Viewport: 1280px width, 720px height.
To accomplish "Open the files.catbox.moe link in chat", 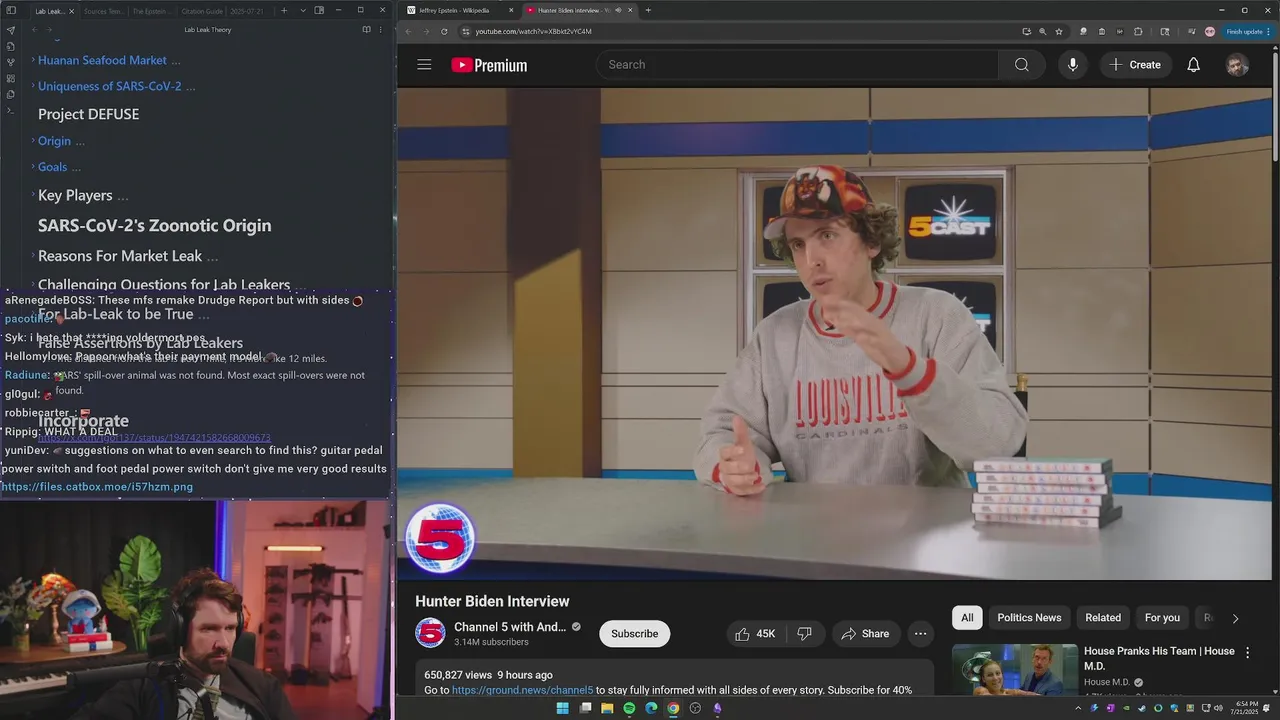I will click(x=97, y=487).
